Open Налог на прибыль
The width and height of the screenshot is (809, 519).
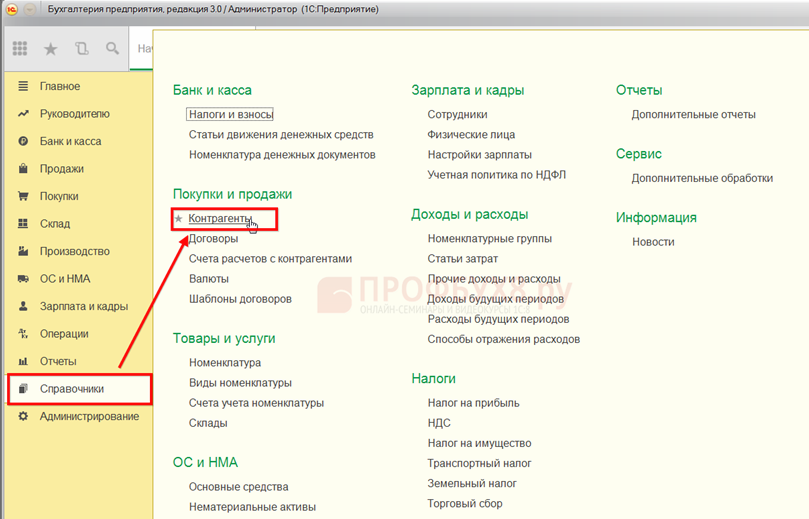(473, 403)
